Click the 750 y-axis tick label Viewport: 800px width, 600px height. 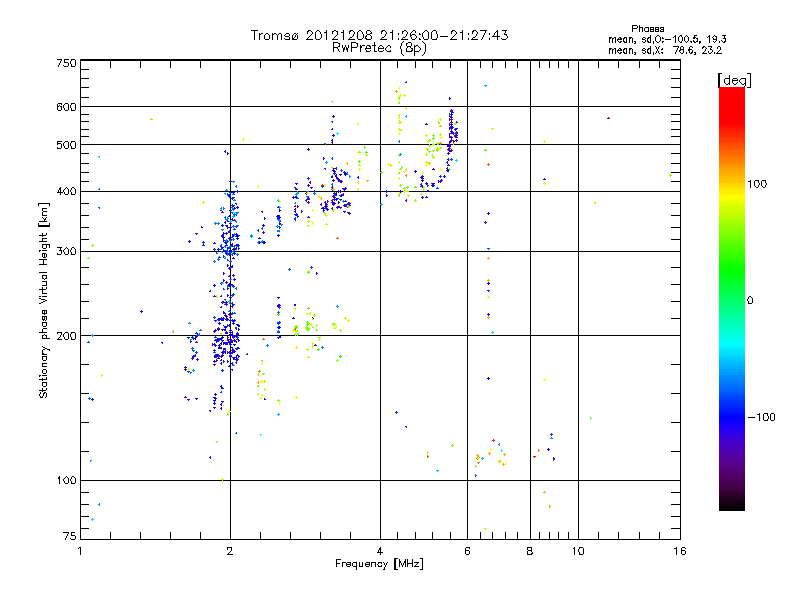click(x=67, y=63)
